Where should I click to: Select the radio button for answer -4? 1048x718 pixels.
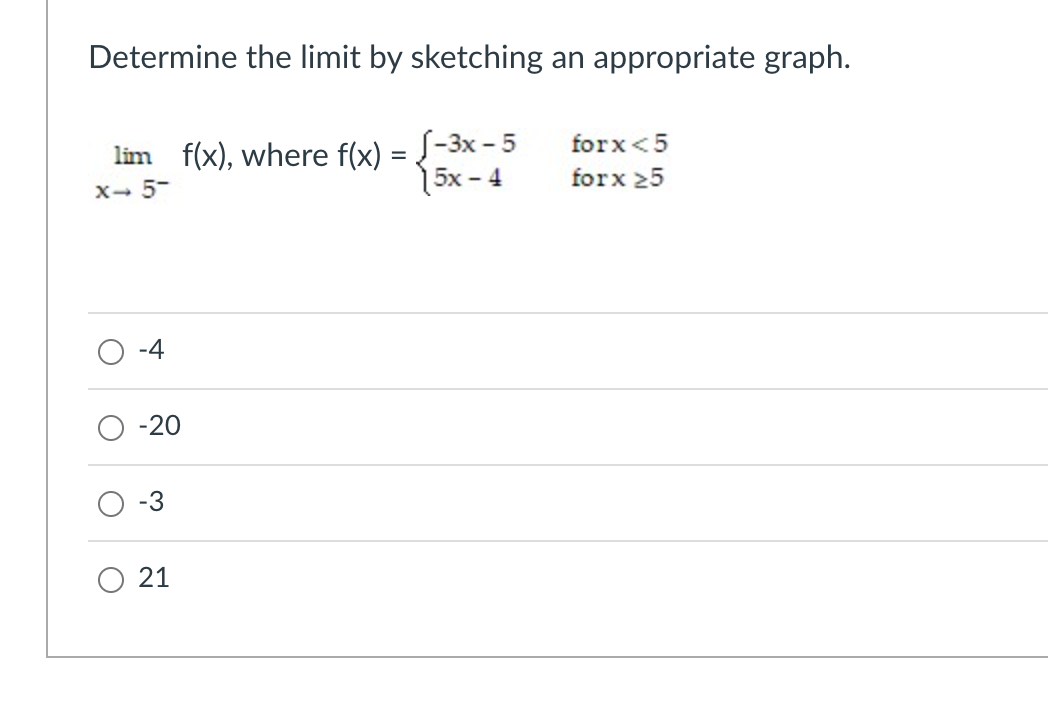pyautogui.click(x=111, y=350)
